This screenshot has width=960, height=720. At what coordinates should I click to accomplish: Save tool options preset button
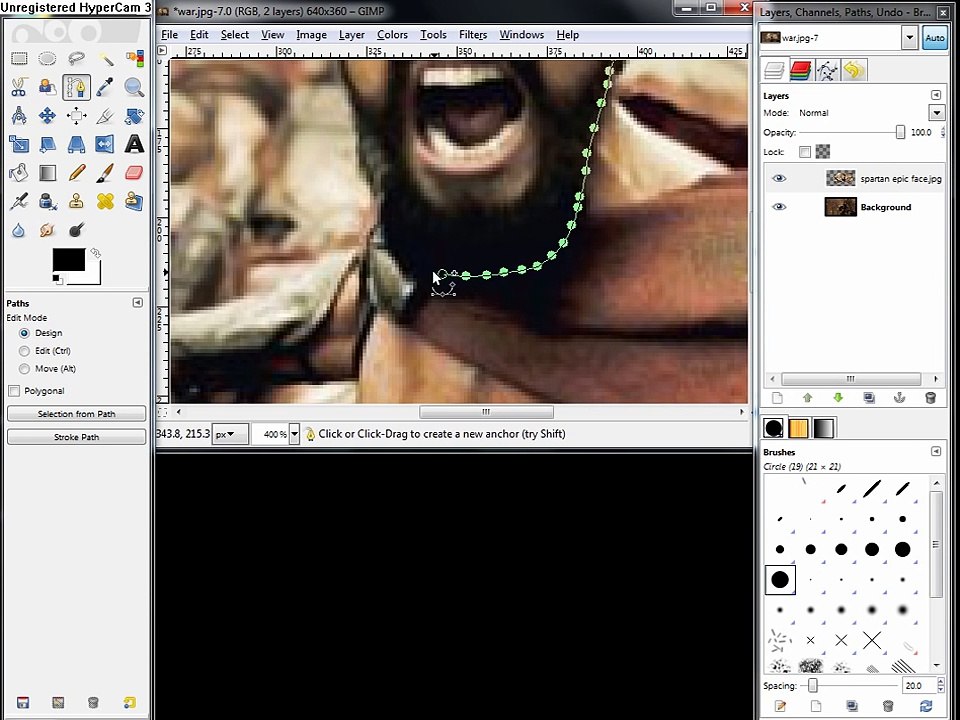pos(23,702)
